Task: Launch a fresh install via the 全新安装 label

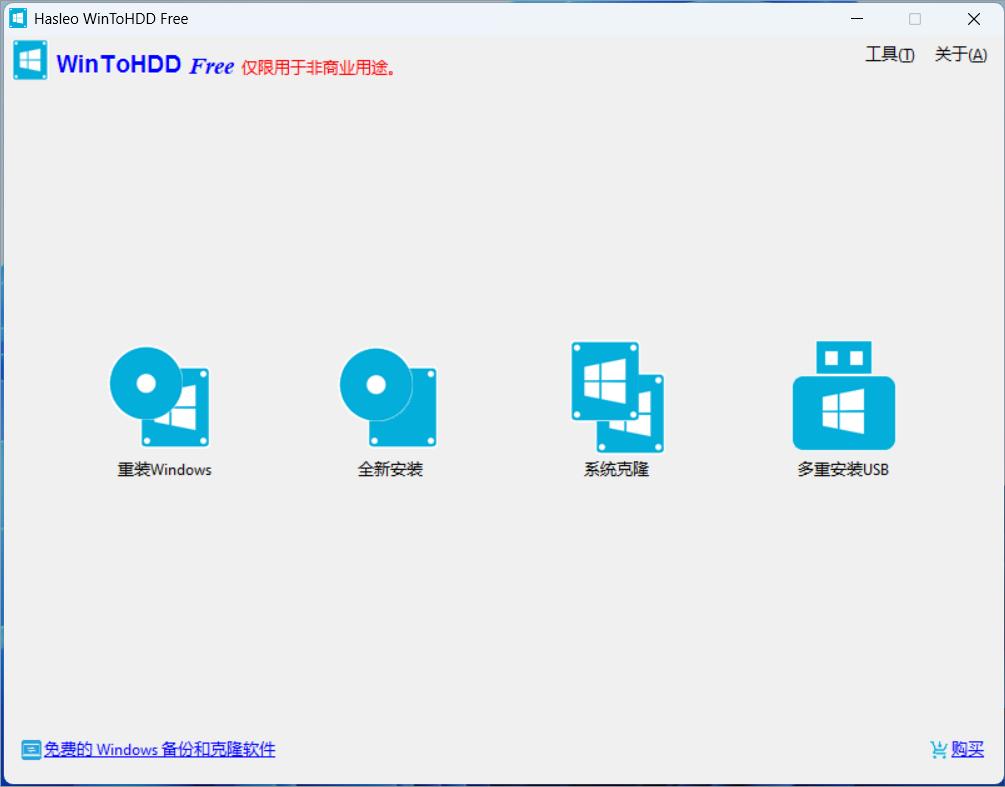Action: point(388,470)
